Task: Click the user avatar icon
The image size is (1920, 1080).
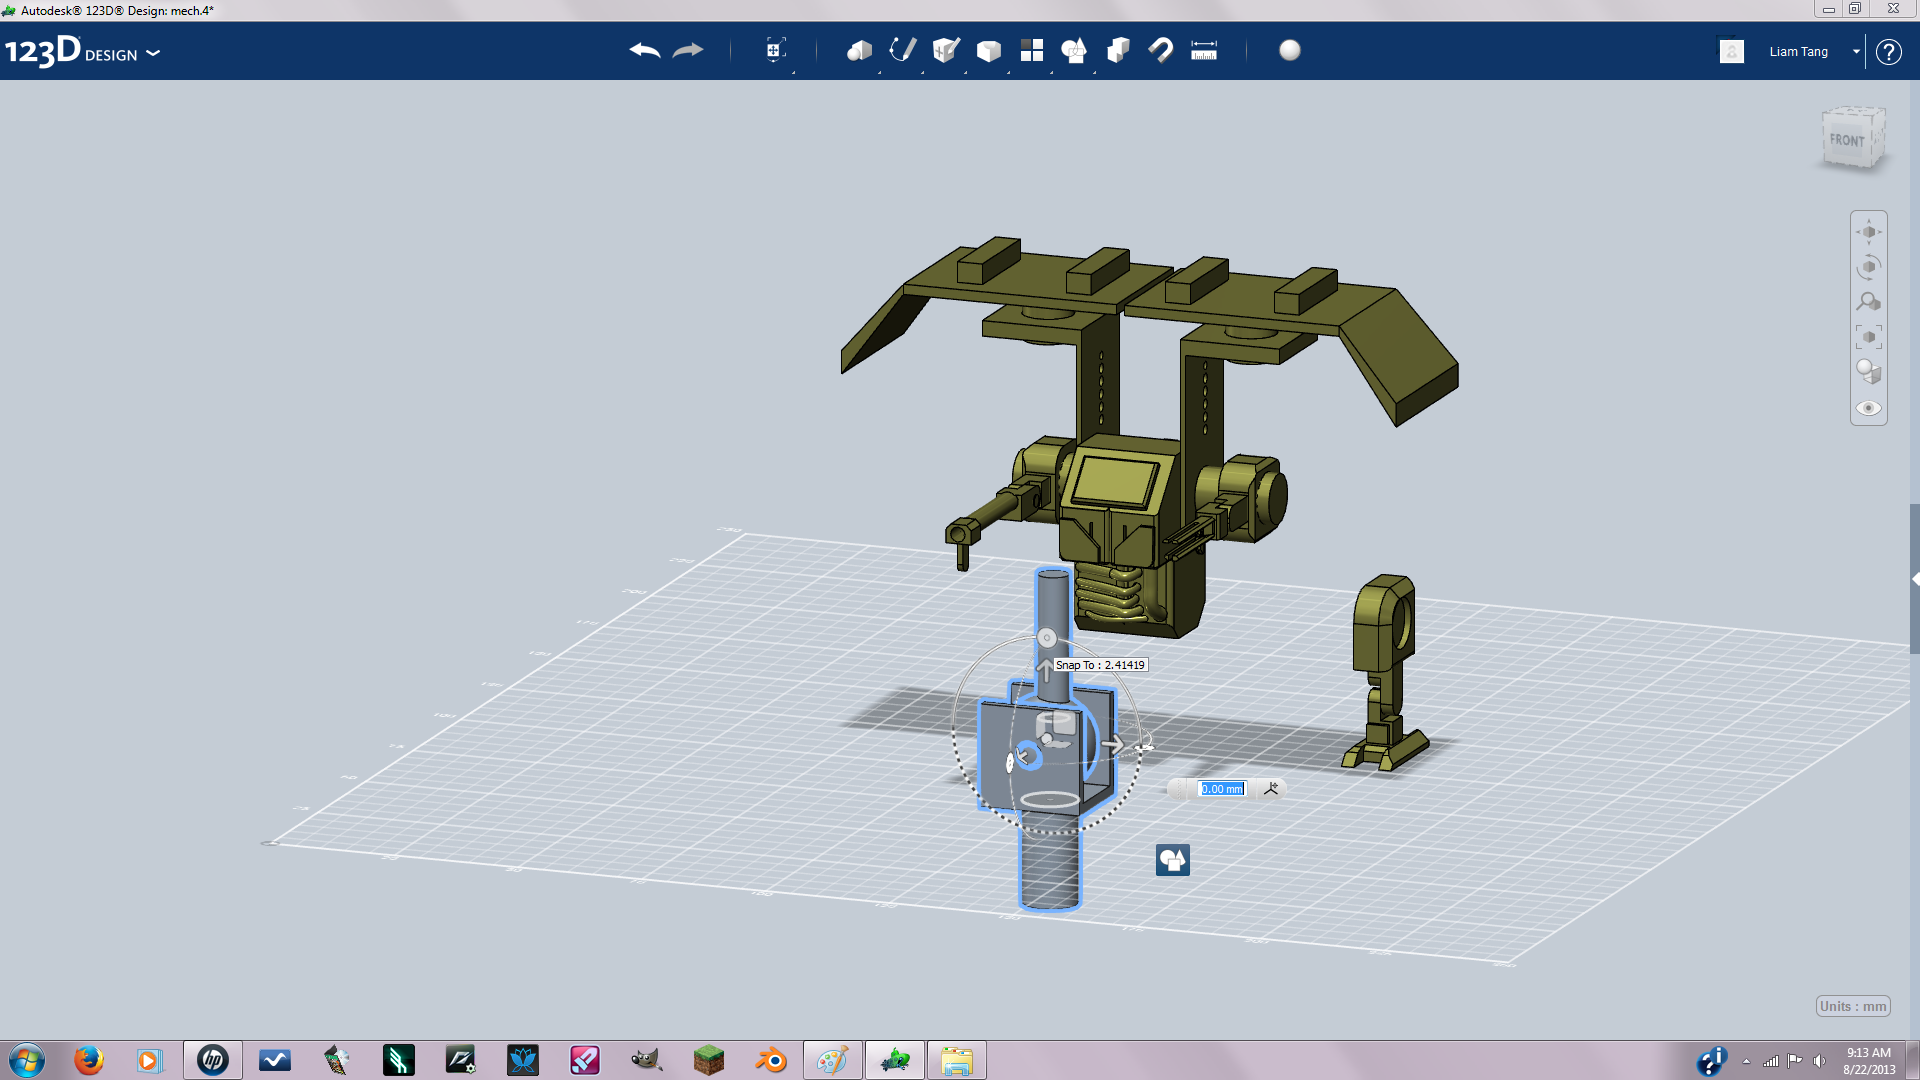Action: pyautogui.click(x=1732, y=51)
